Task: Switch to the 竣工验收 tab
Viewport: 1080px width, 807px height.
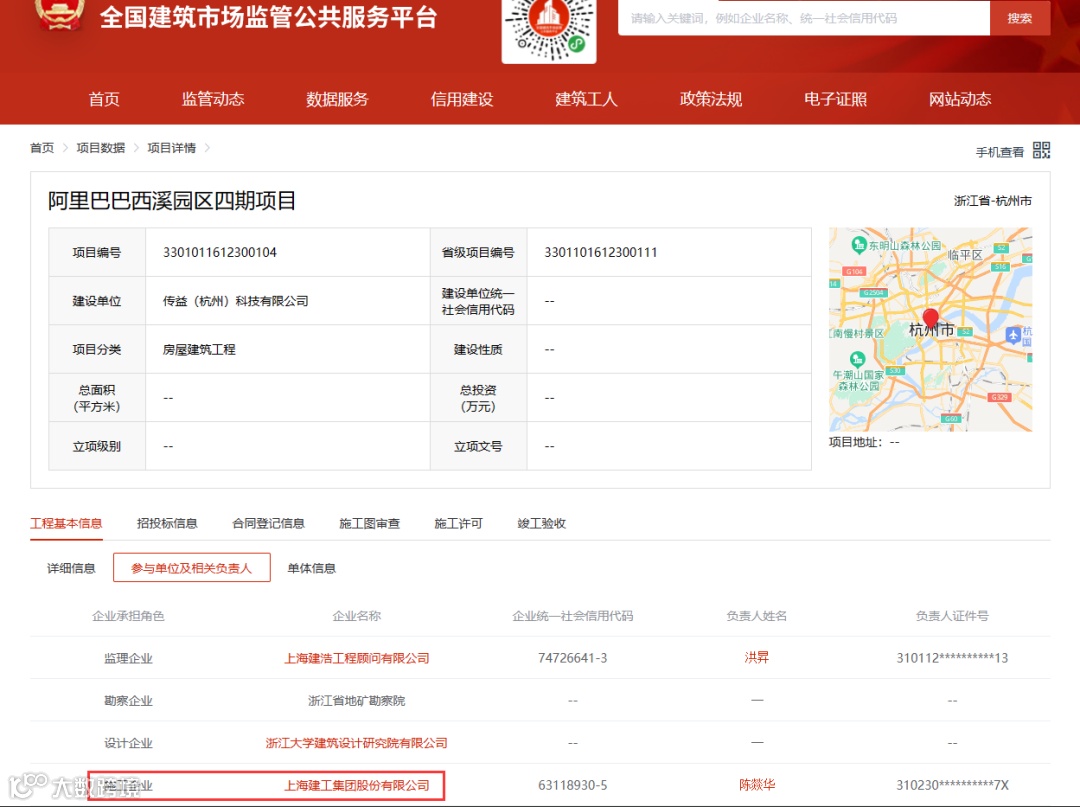Action: tap(542, 523)
